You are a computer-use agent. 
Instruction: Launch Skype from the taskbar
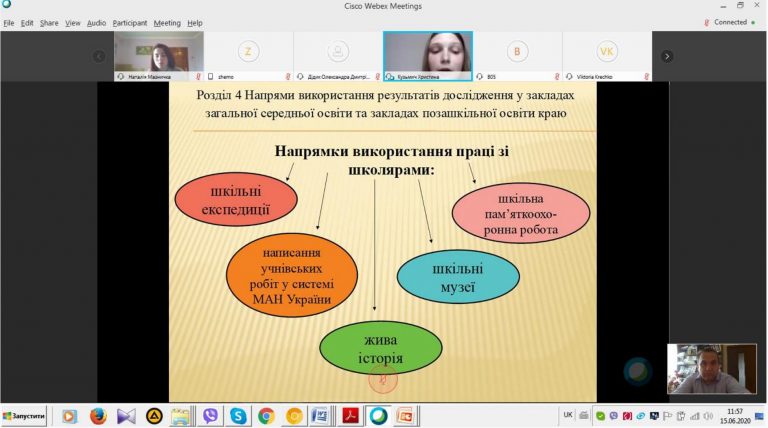point(238,416)
